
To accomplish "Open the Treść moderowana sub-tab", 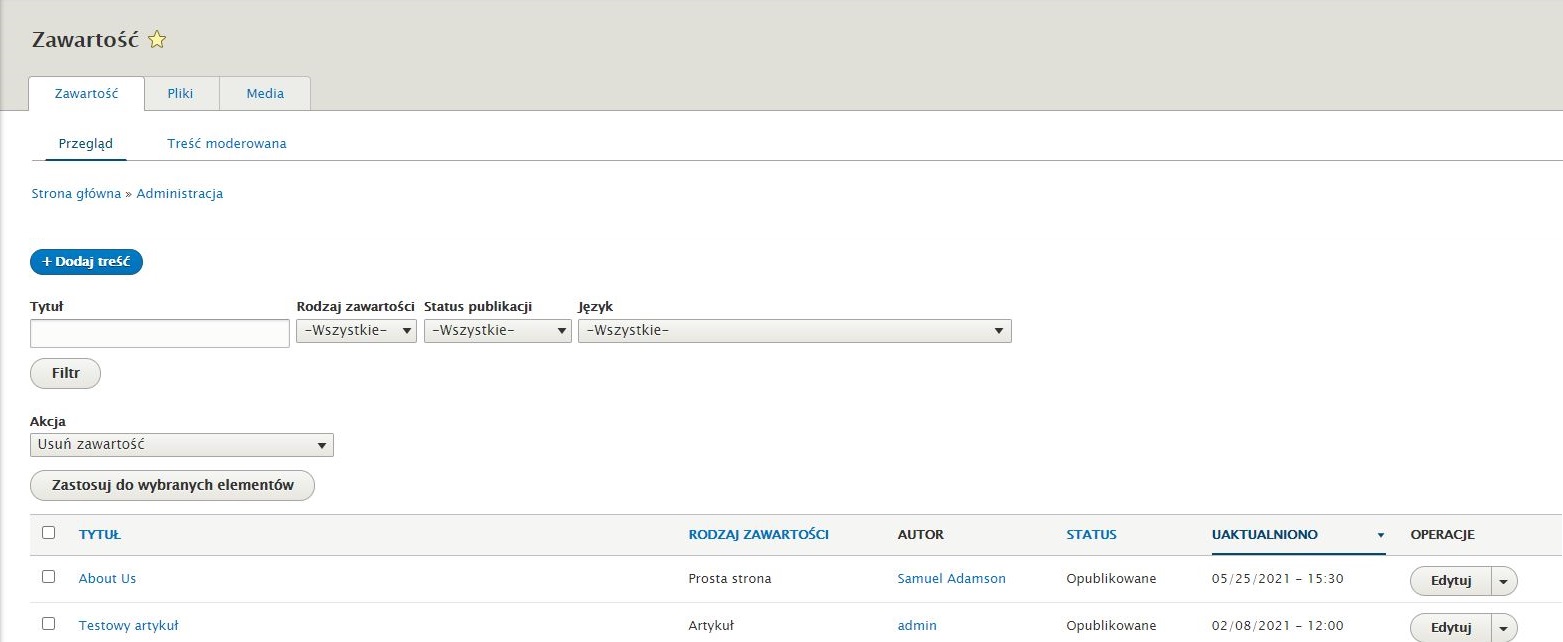I will (x=227, y=144).
